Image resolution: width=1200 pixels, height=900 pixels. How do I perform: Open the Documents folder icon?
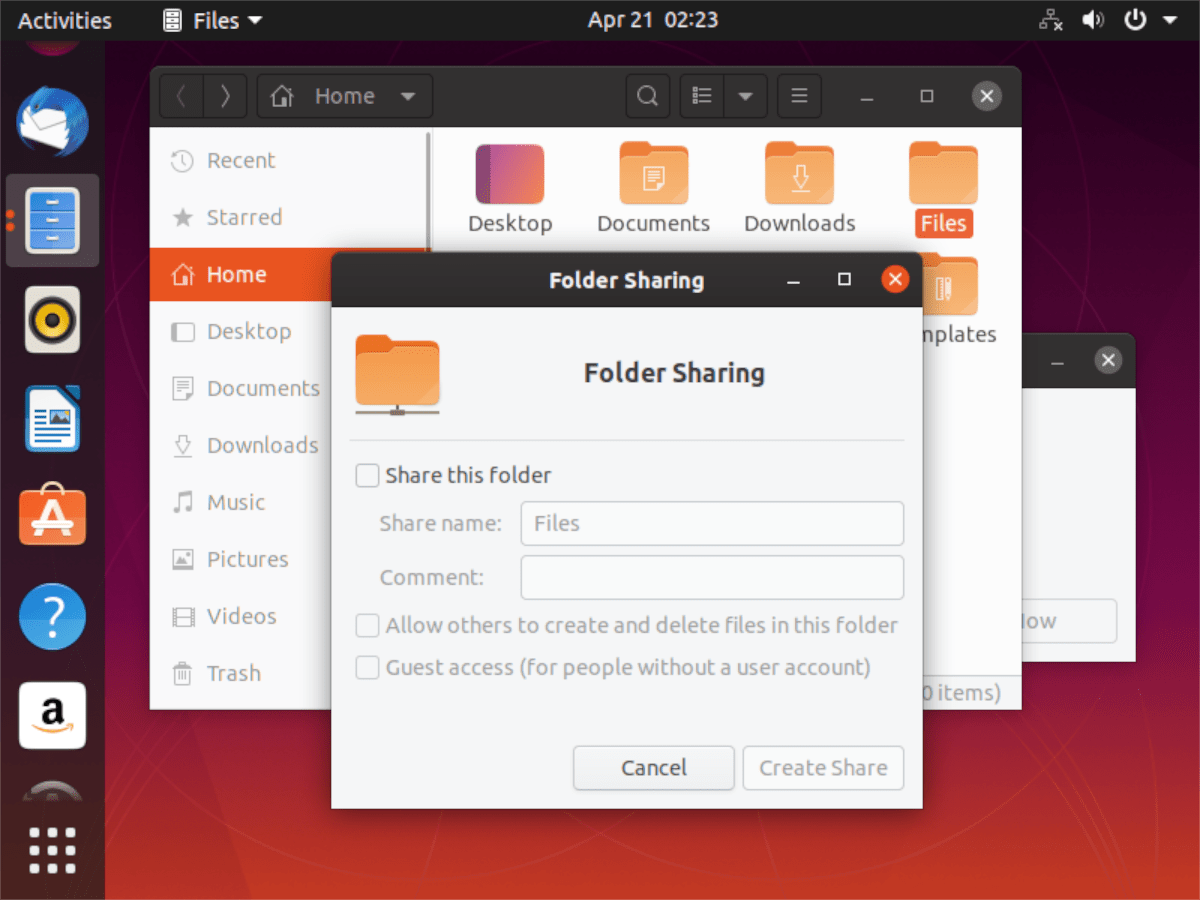pos(653,173)
